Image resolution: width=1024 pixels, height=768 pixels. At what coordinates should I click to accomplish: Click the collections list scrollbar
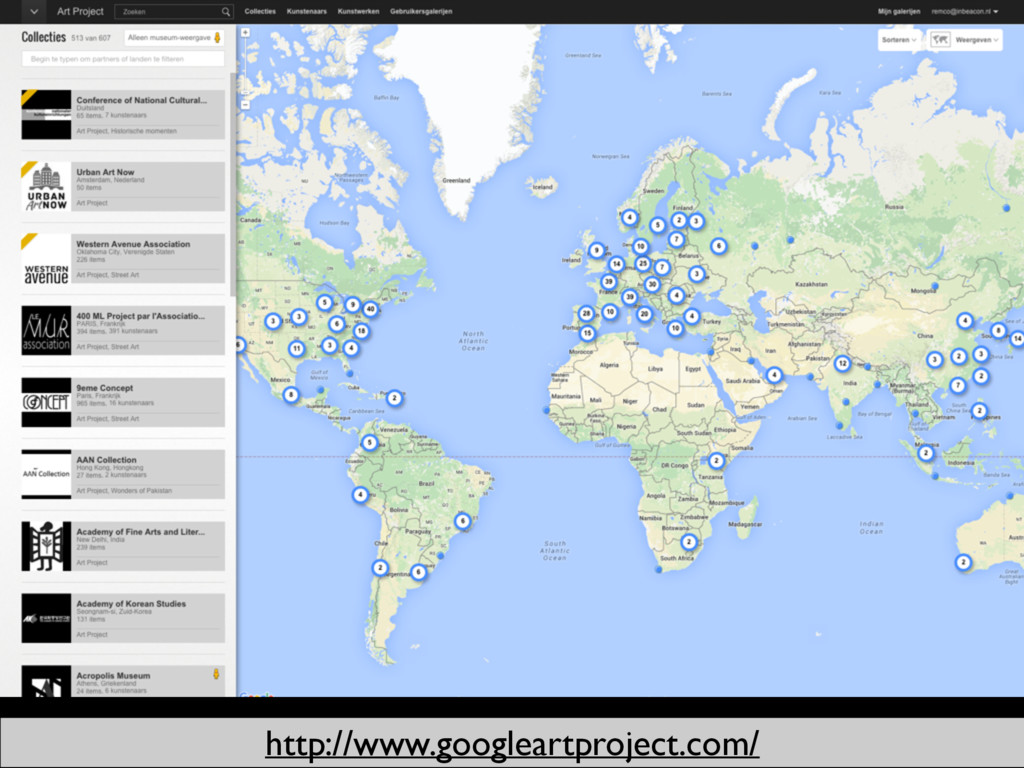pyautogui.click(x=233, y=185)
